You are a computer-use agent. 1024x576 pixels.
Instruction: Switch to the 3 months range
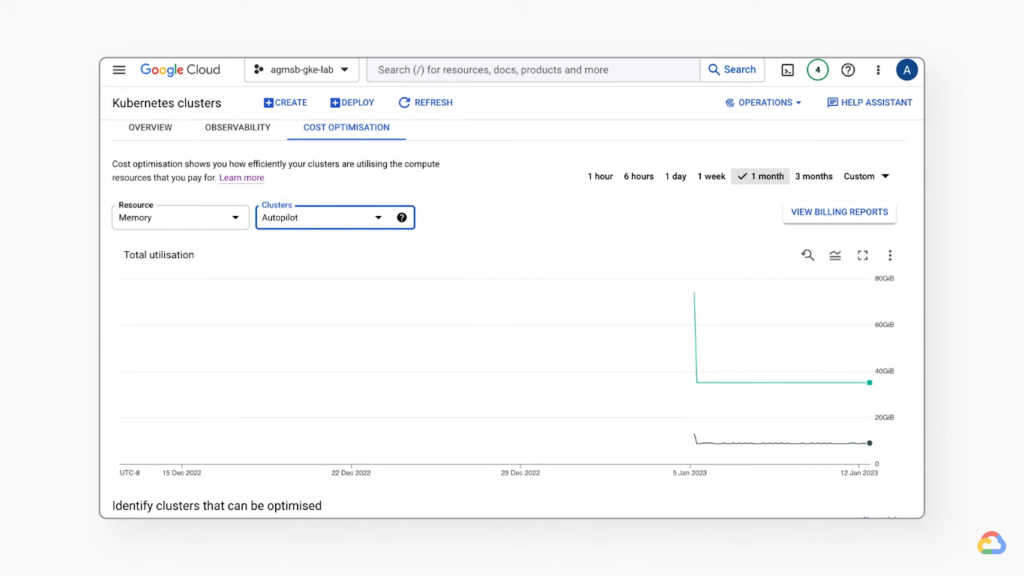pos(813,176)
